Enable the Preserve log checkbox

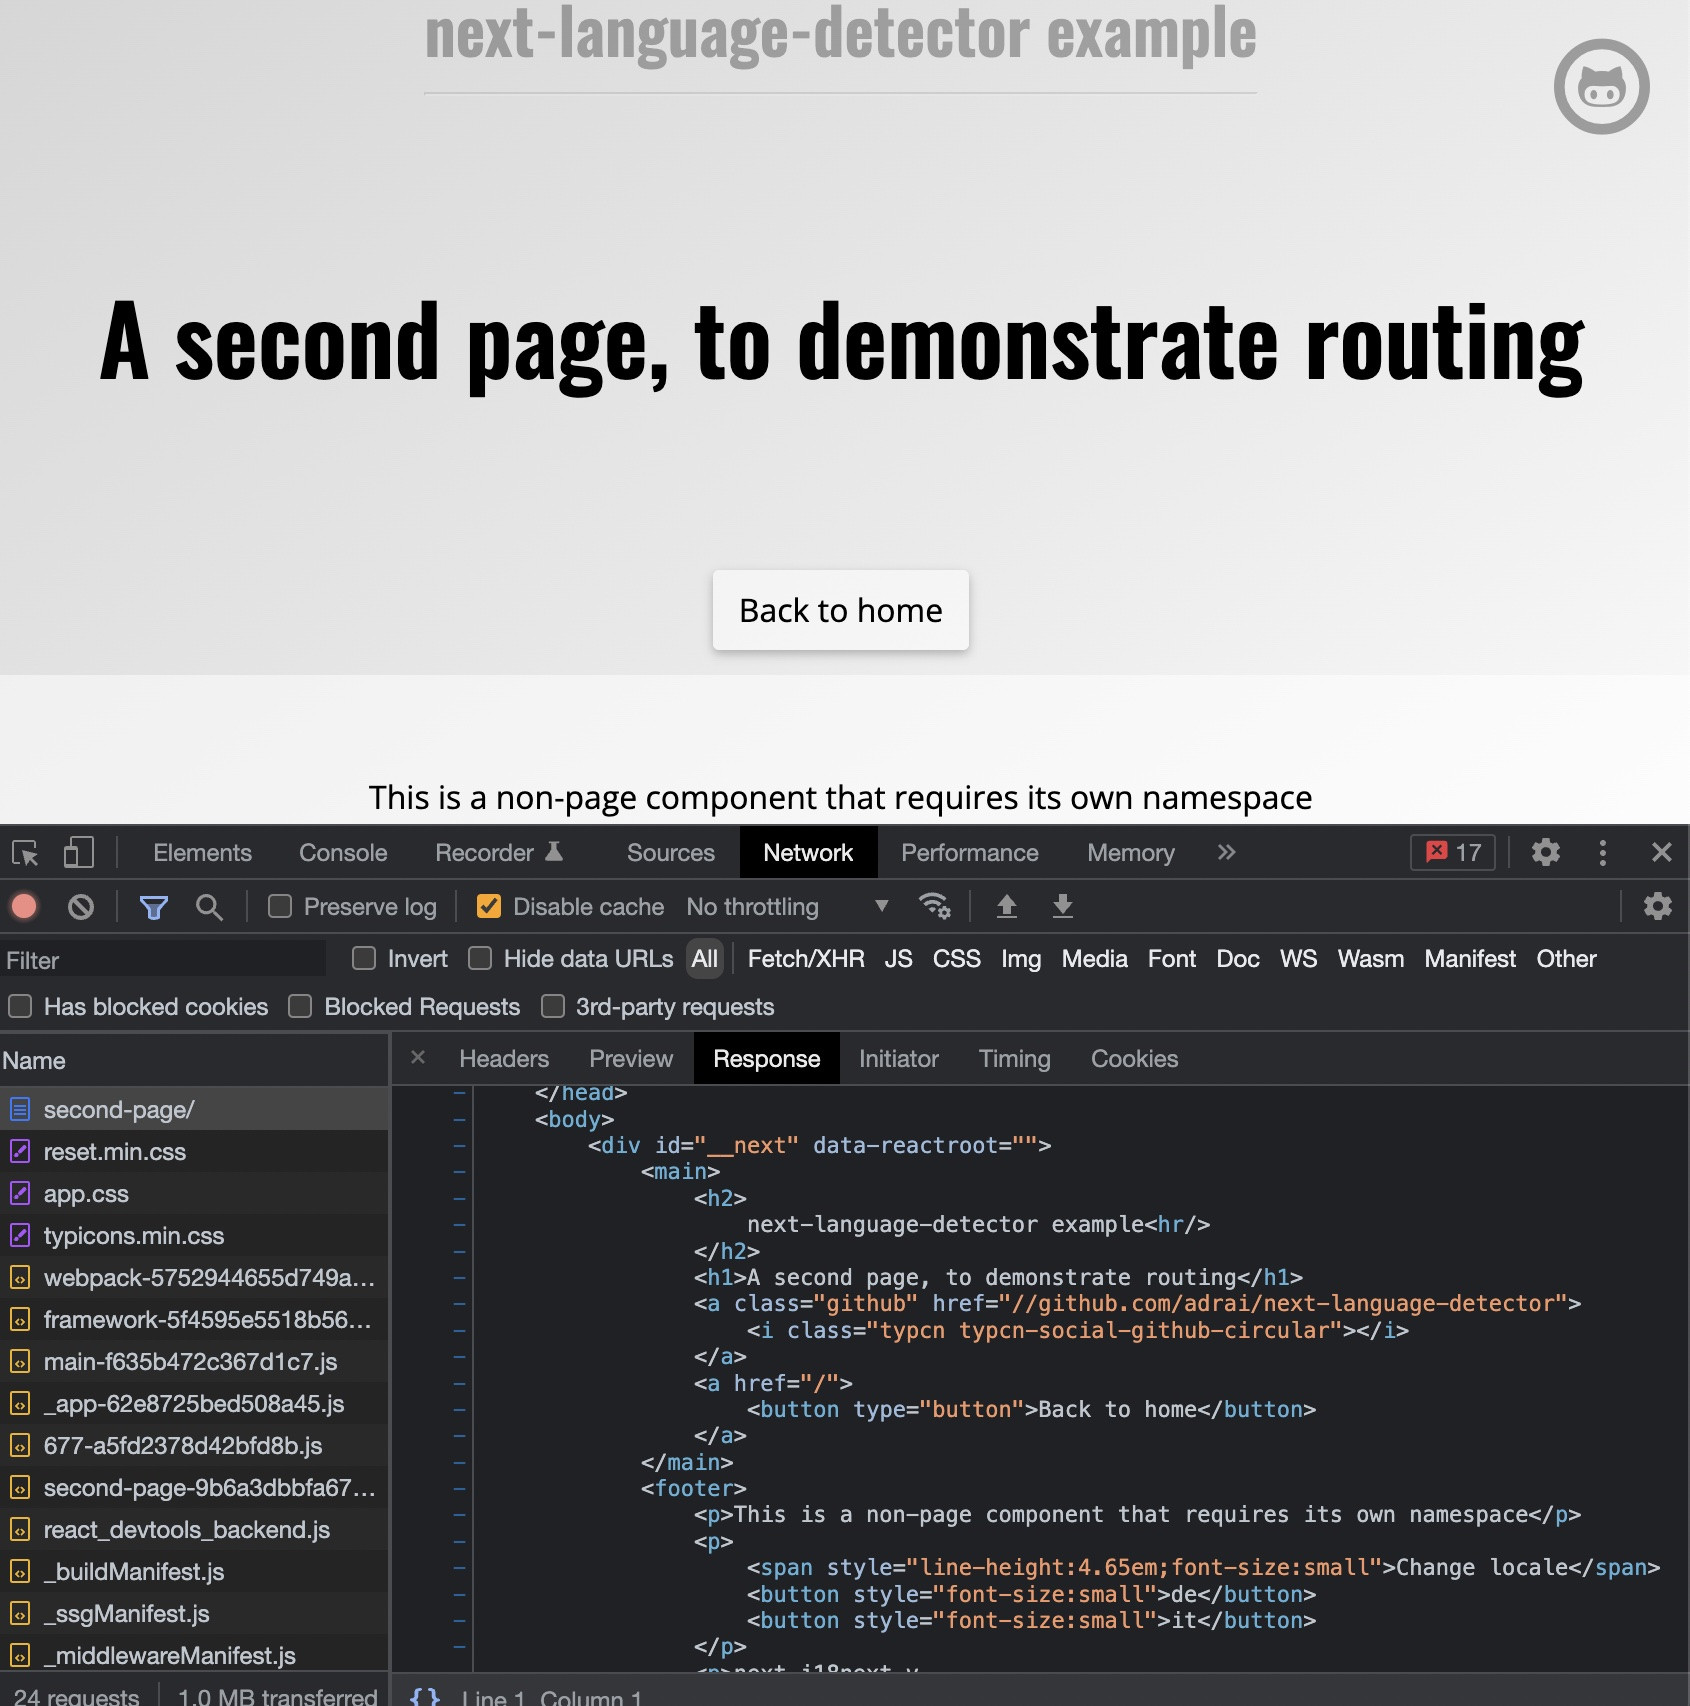point(280,907)
